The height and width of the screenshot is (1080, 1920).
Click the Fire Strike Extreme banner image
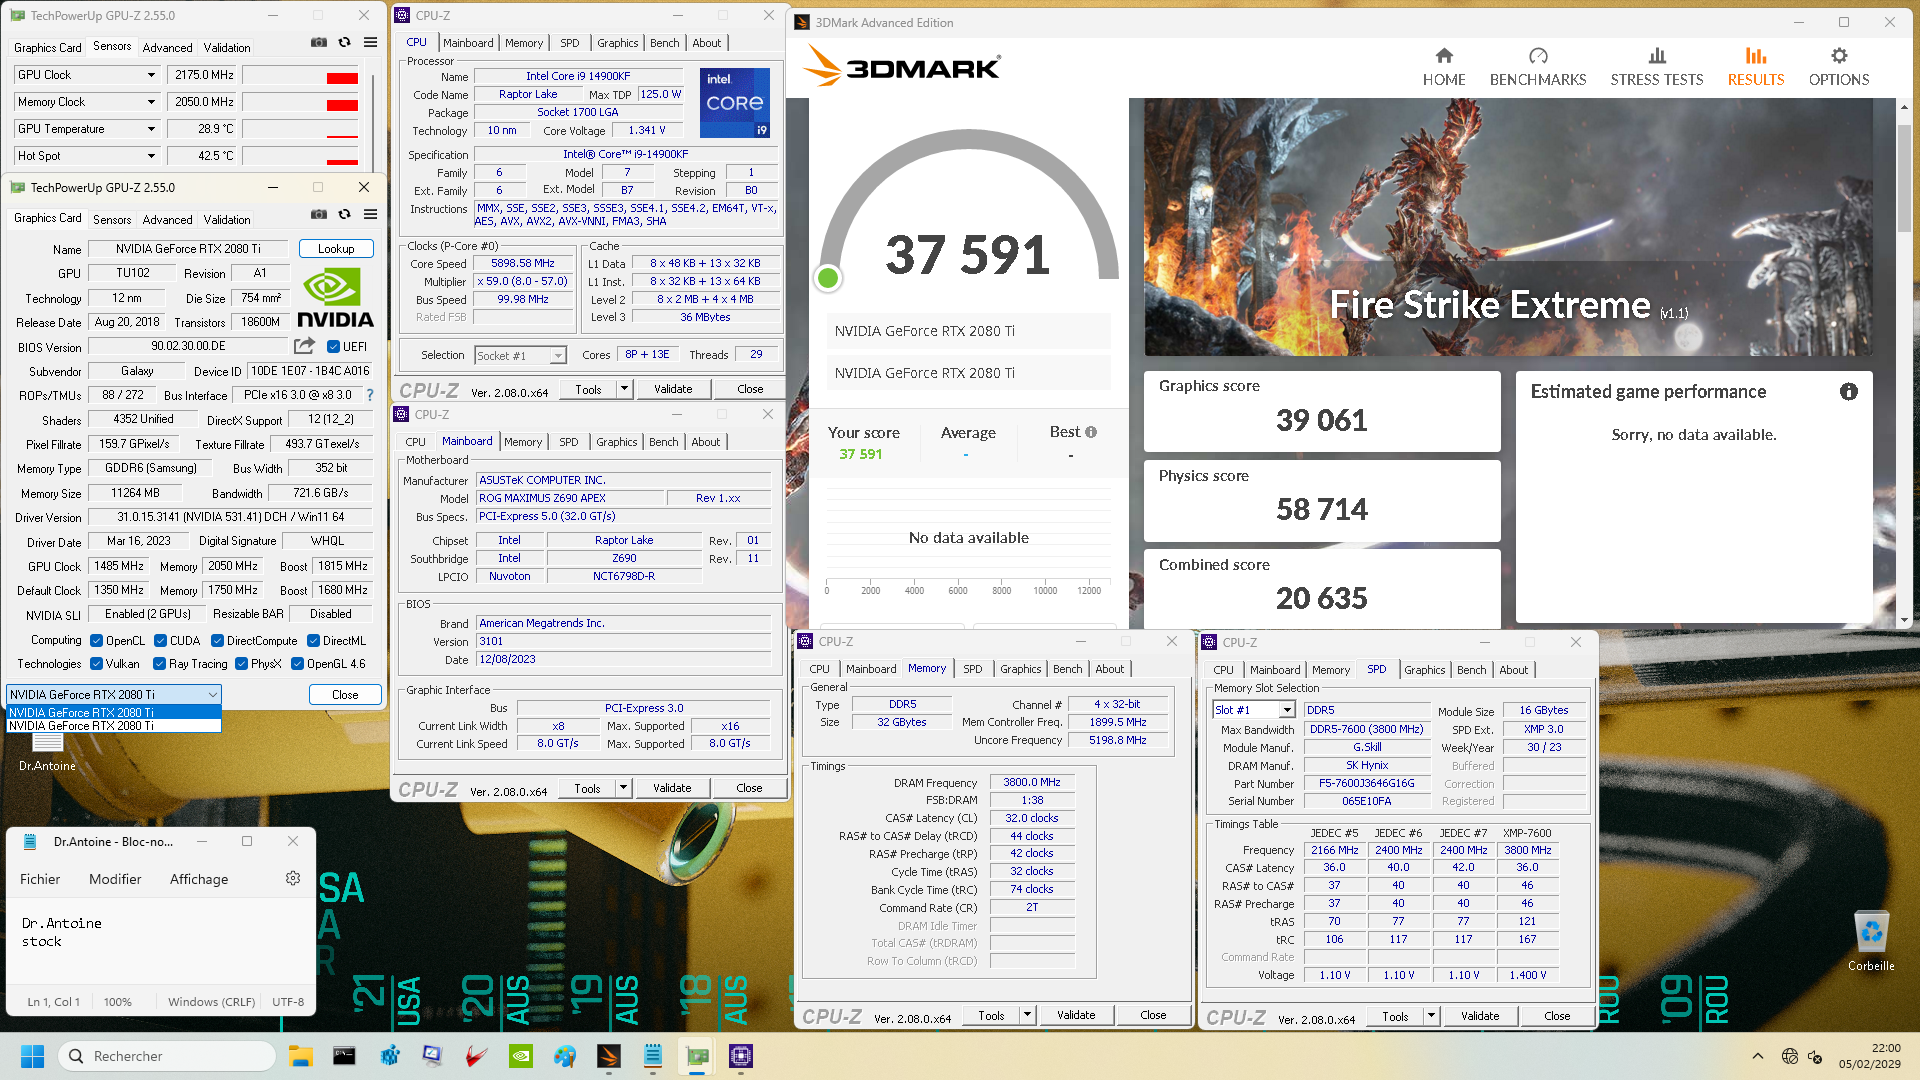[1509, 227]
